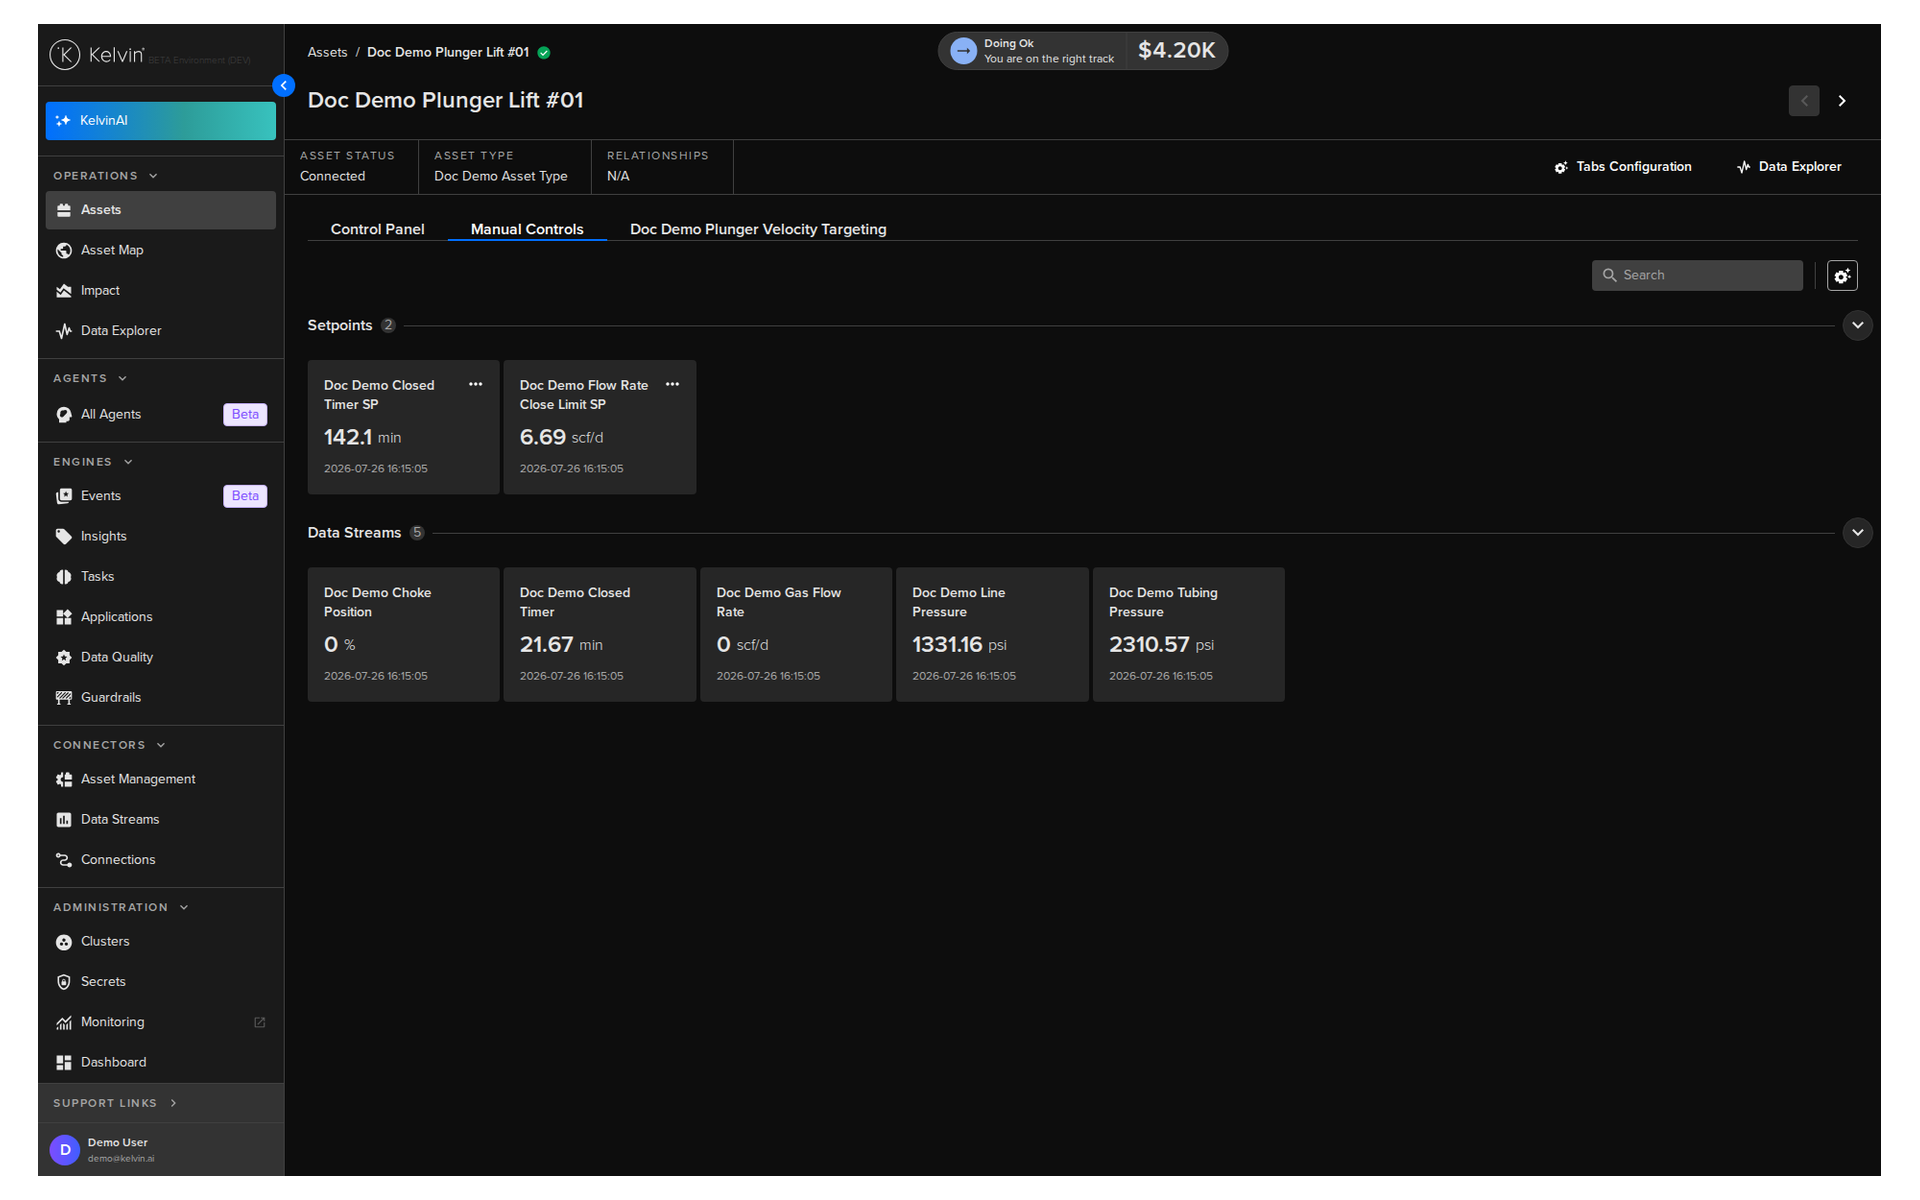Open Connections icon in sidebar
The image size is (1920, 1200).
[64, 860]
